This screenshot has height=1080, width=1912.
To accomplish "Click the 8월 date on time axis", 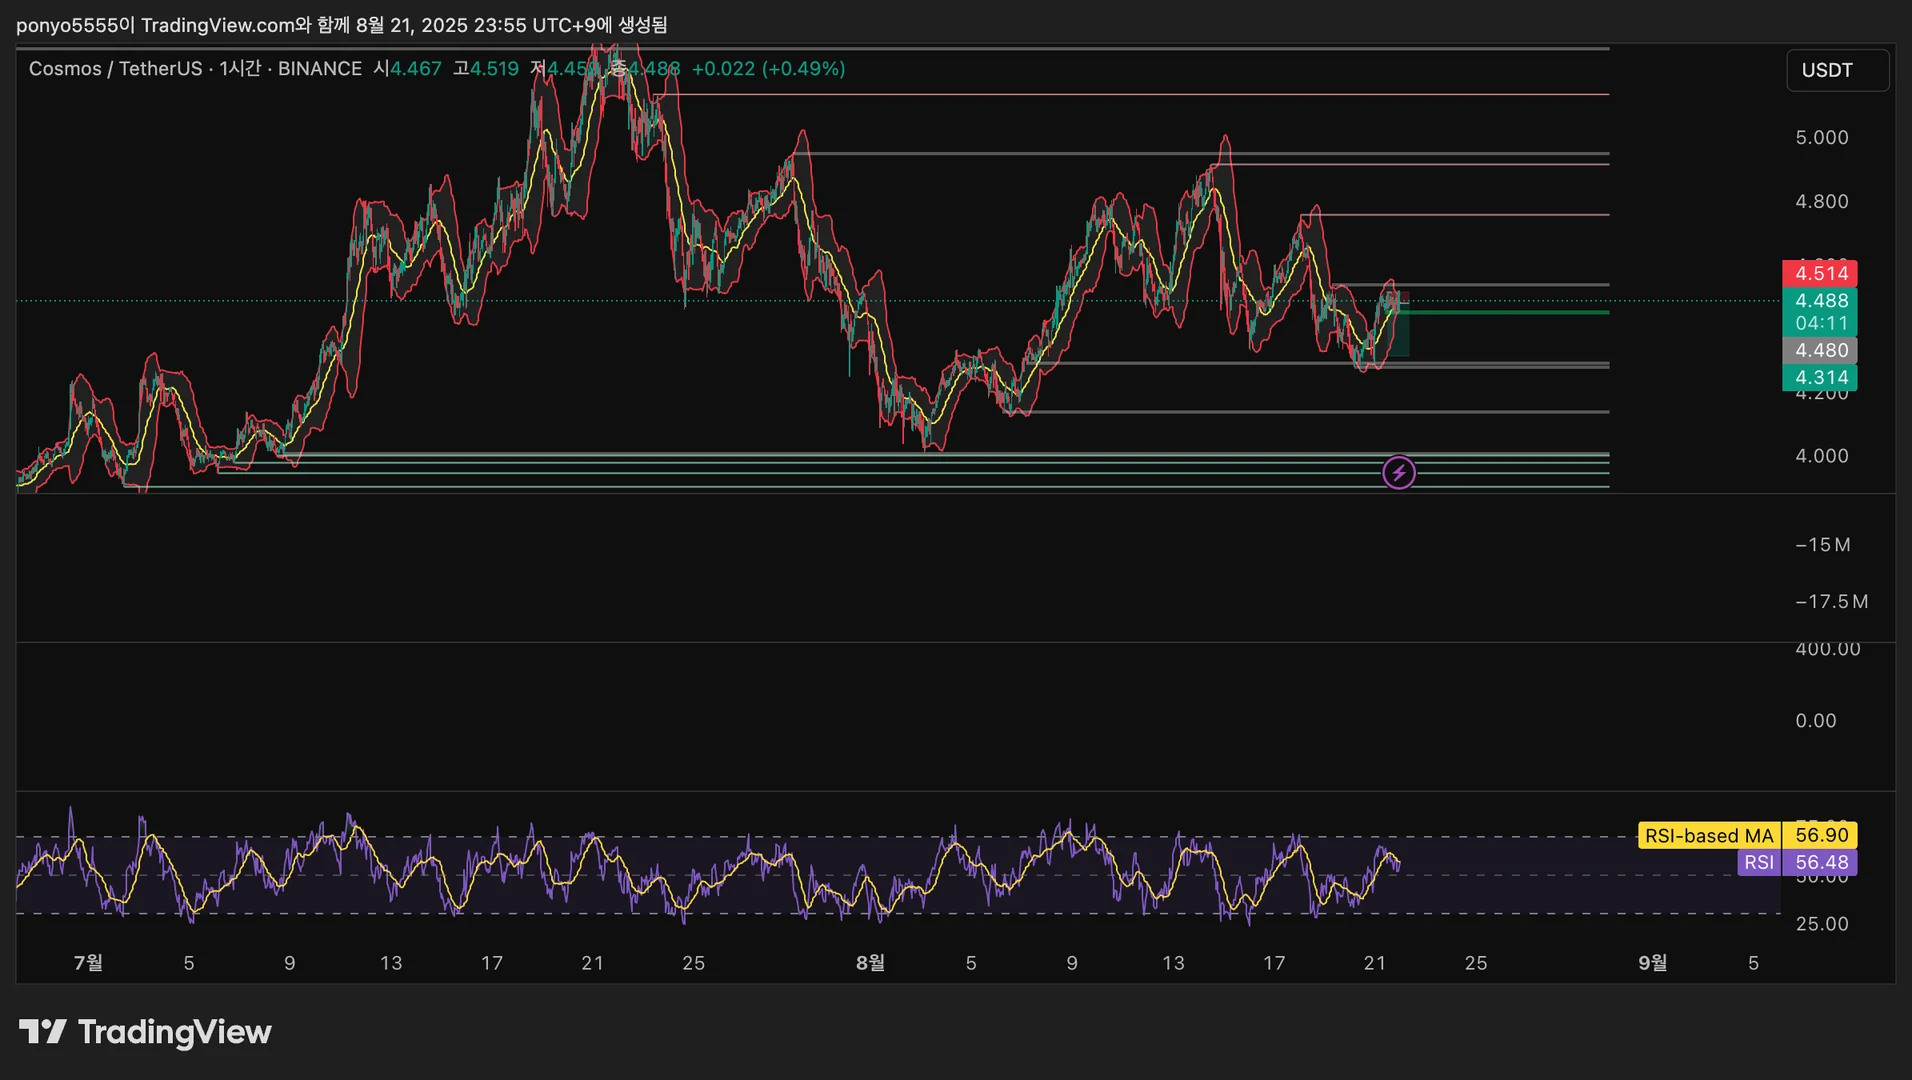I will [x=870, y=962].
